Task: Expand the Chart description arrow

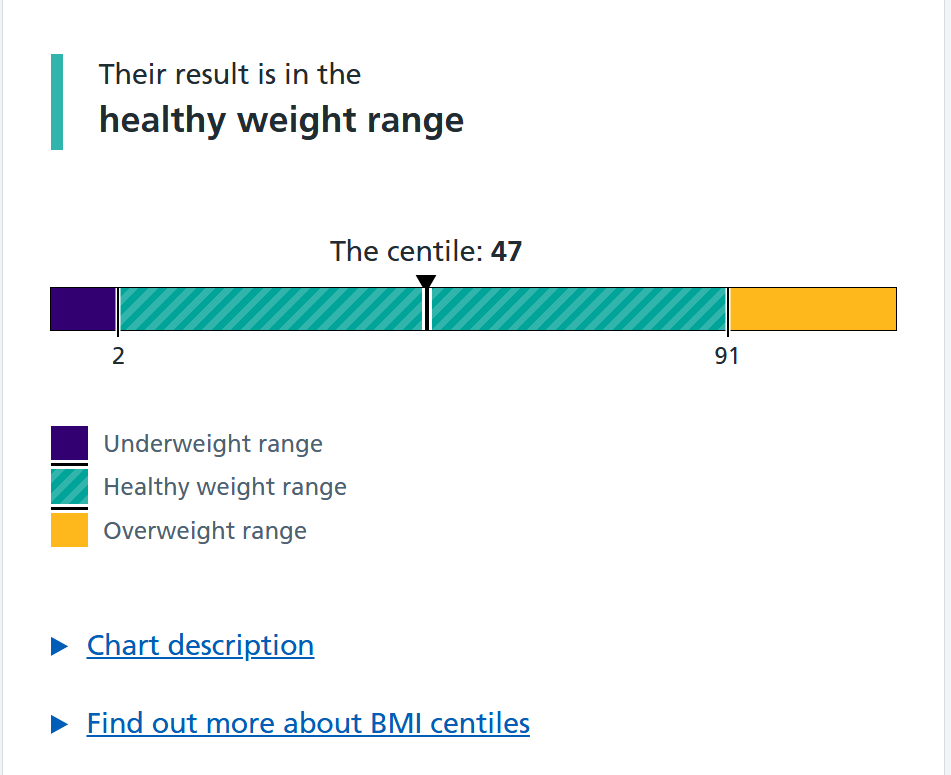Action: 60,647
